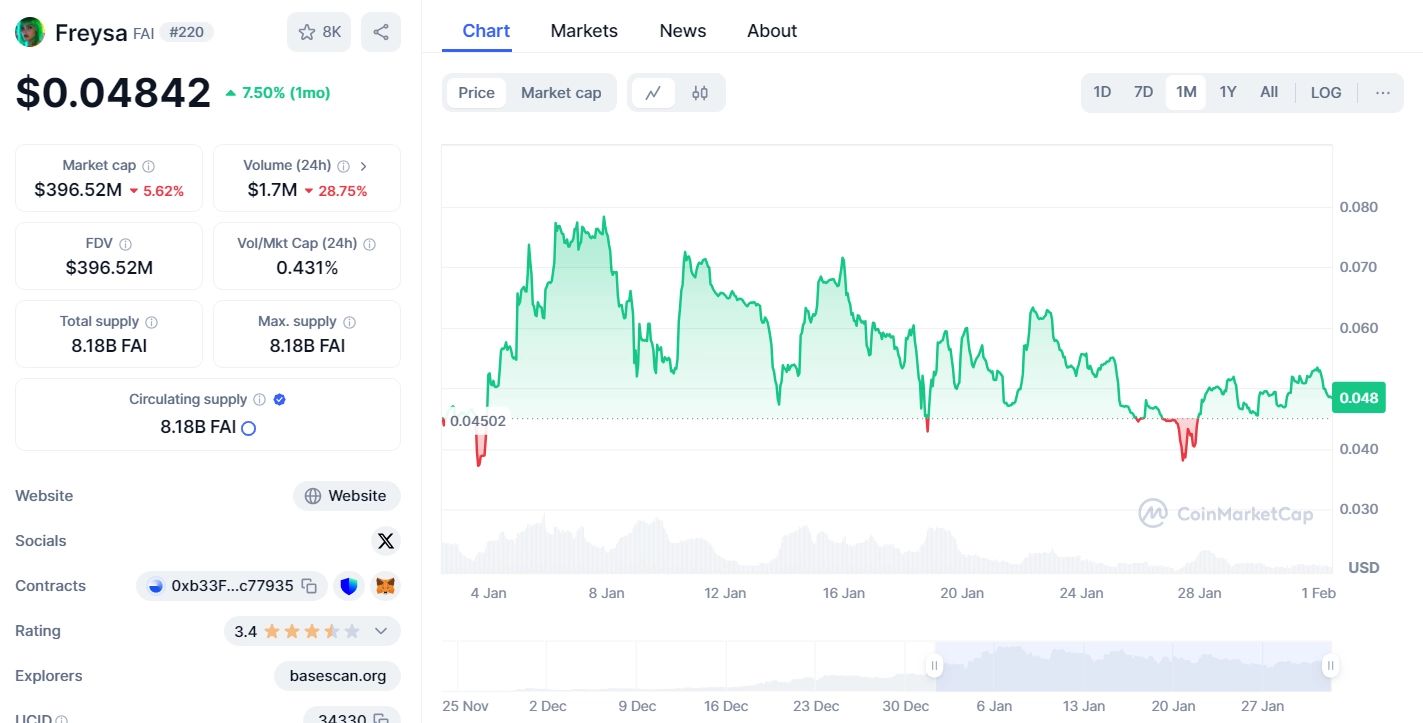This screenshot has height=723, width=1423.
Task: Open basescan.org explorer link
Action: click(337, 676)
